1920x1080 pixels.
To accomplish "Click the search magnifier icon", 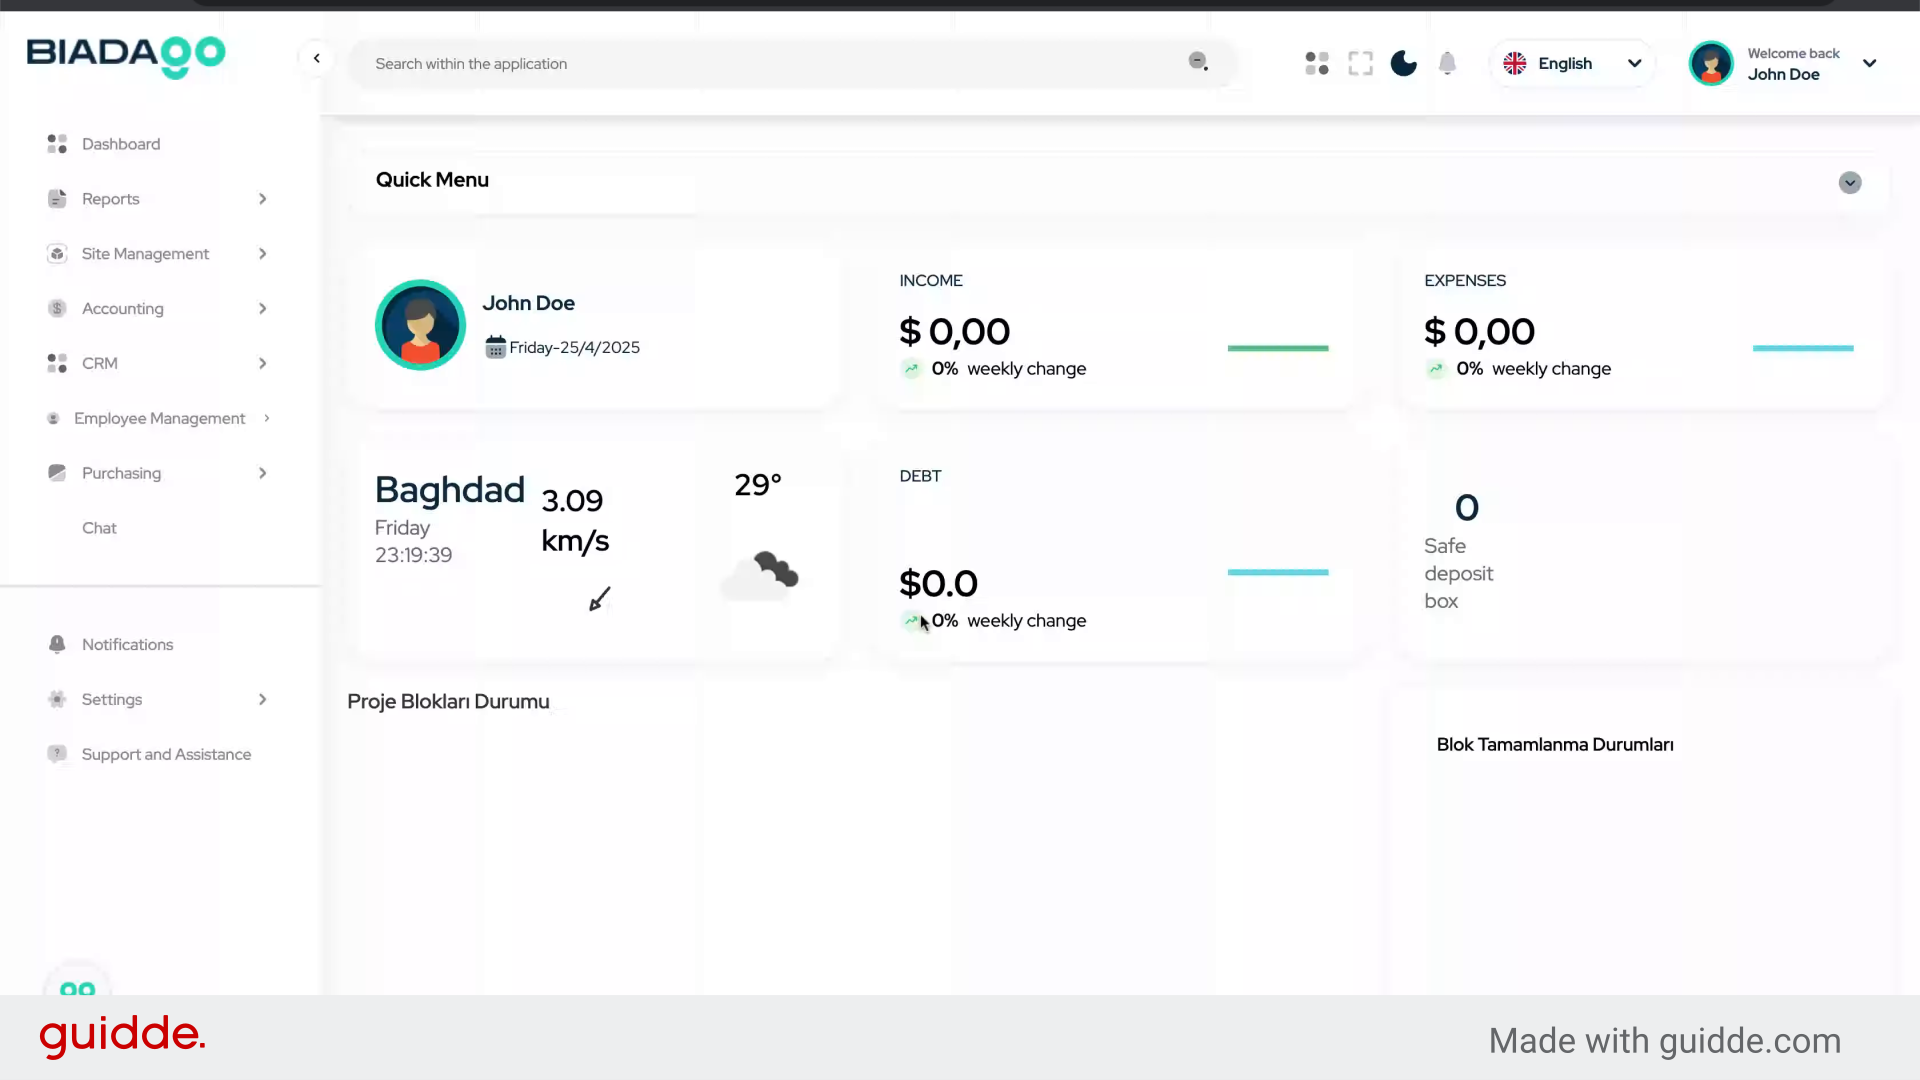I will (1198, 62).
